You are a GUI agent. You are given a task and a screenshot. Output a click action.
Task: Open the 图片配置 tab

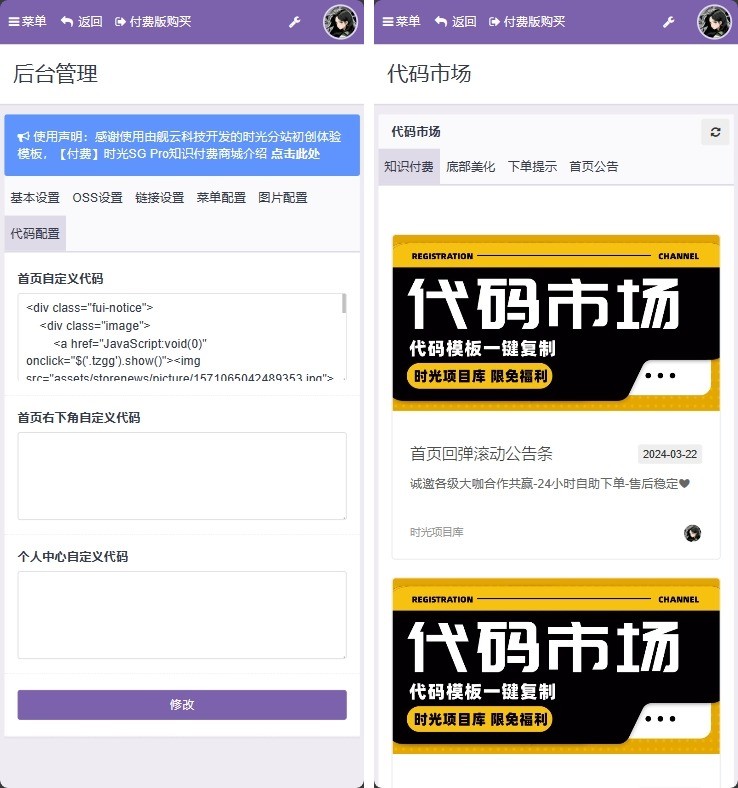click(282, 198)
